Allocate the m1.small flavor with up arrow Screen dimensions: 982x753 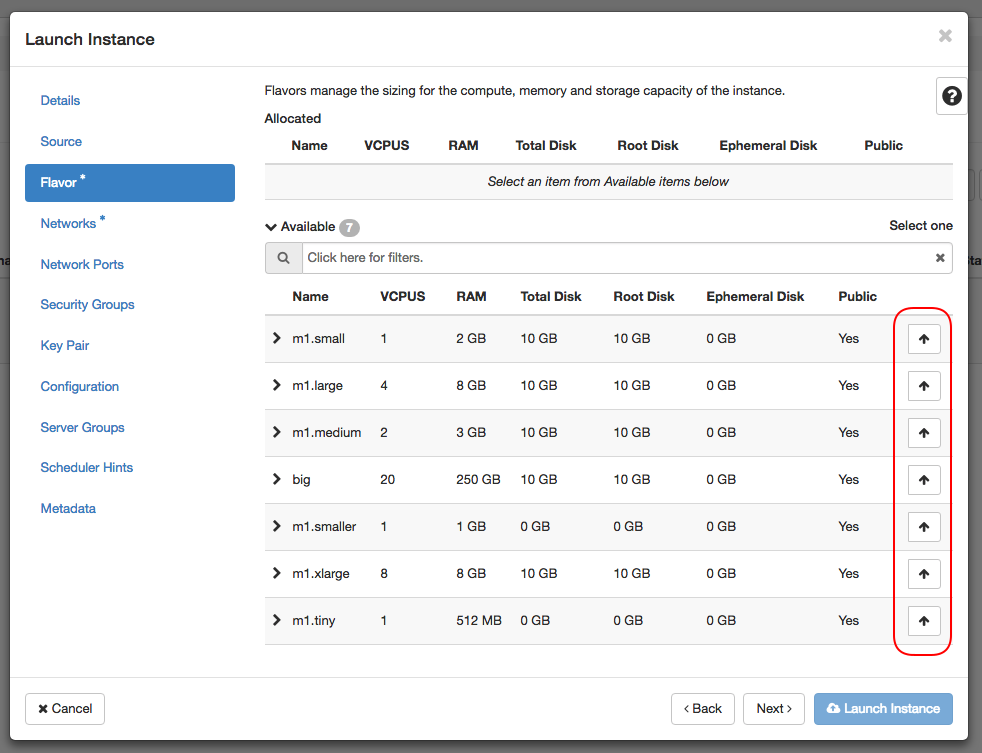pyautogui.click(x=924, y=339)
